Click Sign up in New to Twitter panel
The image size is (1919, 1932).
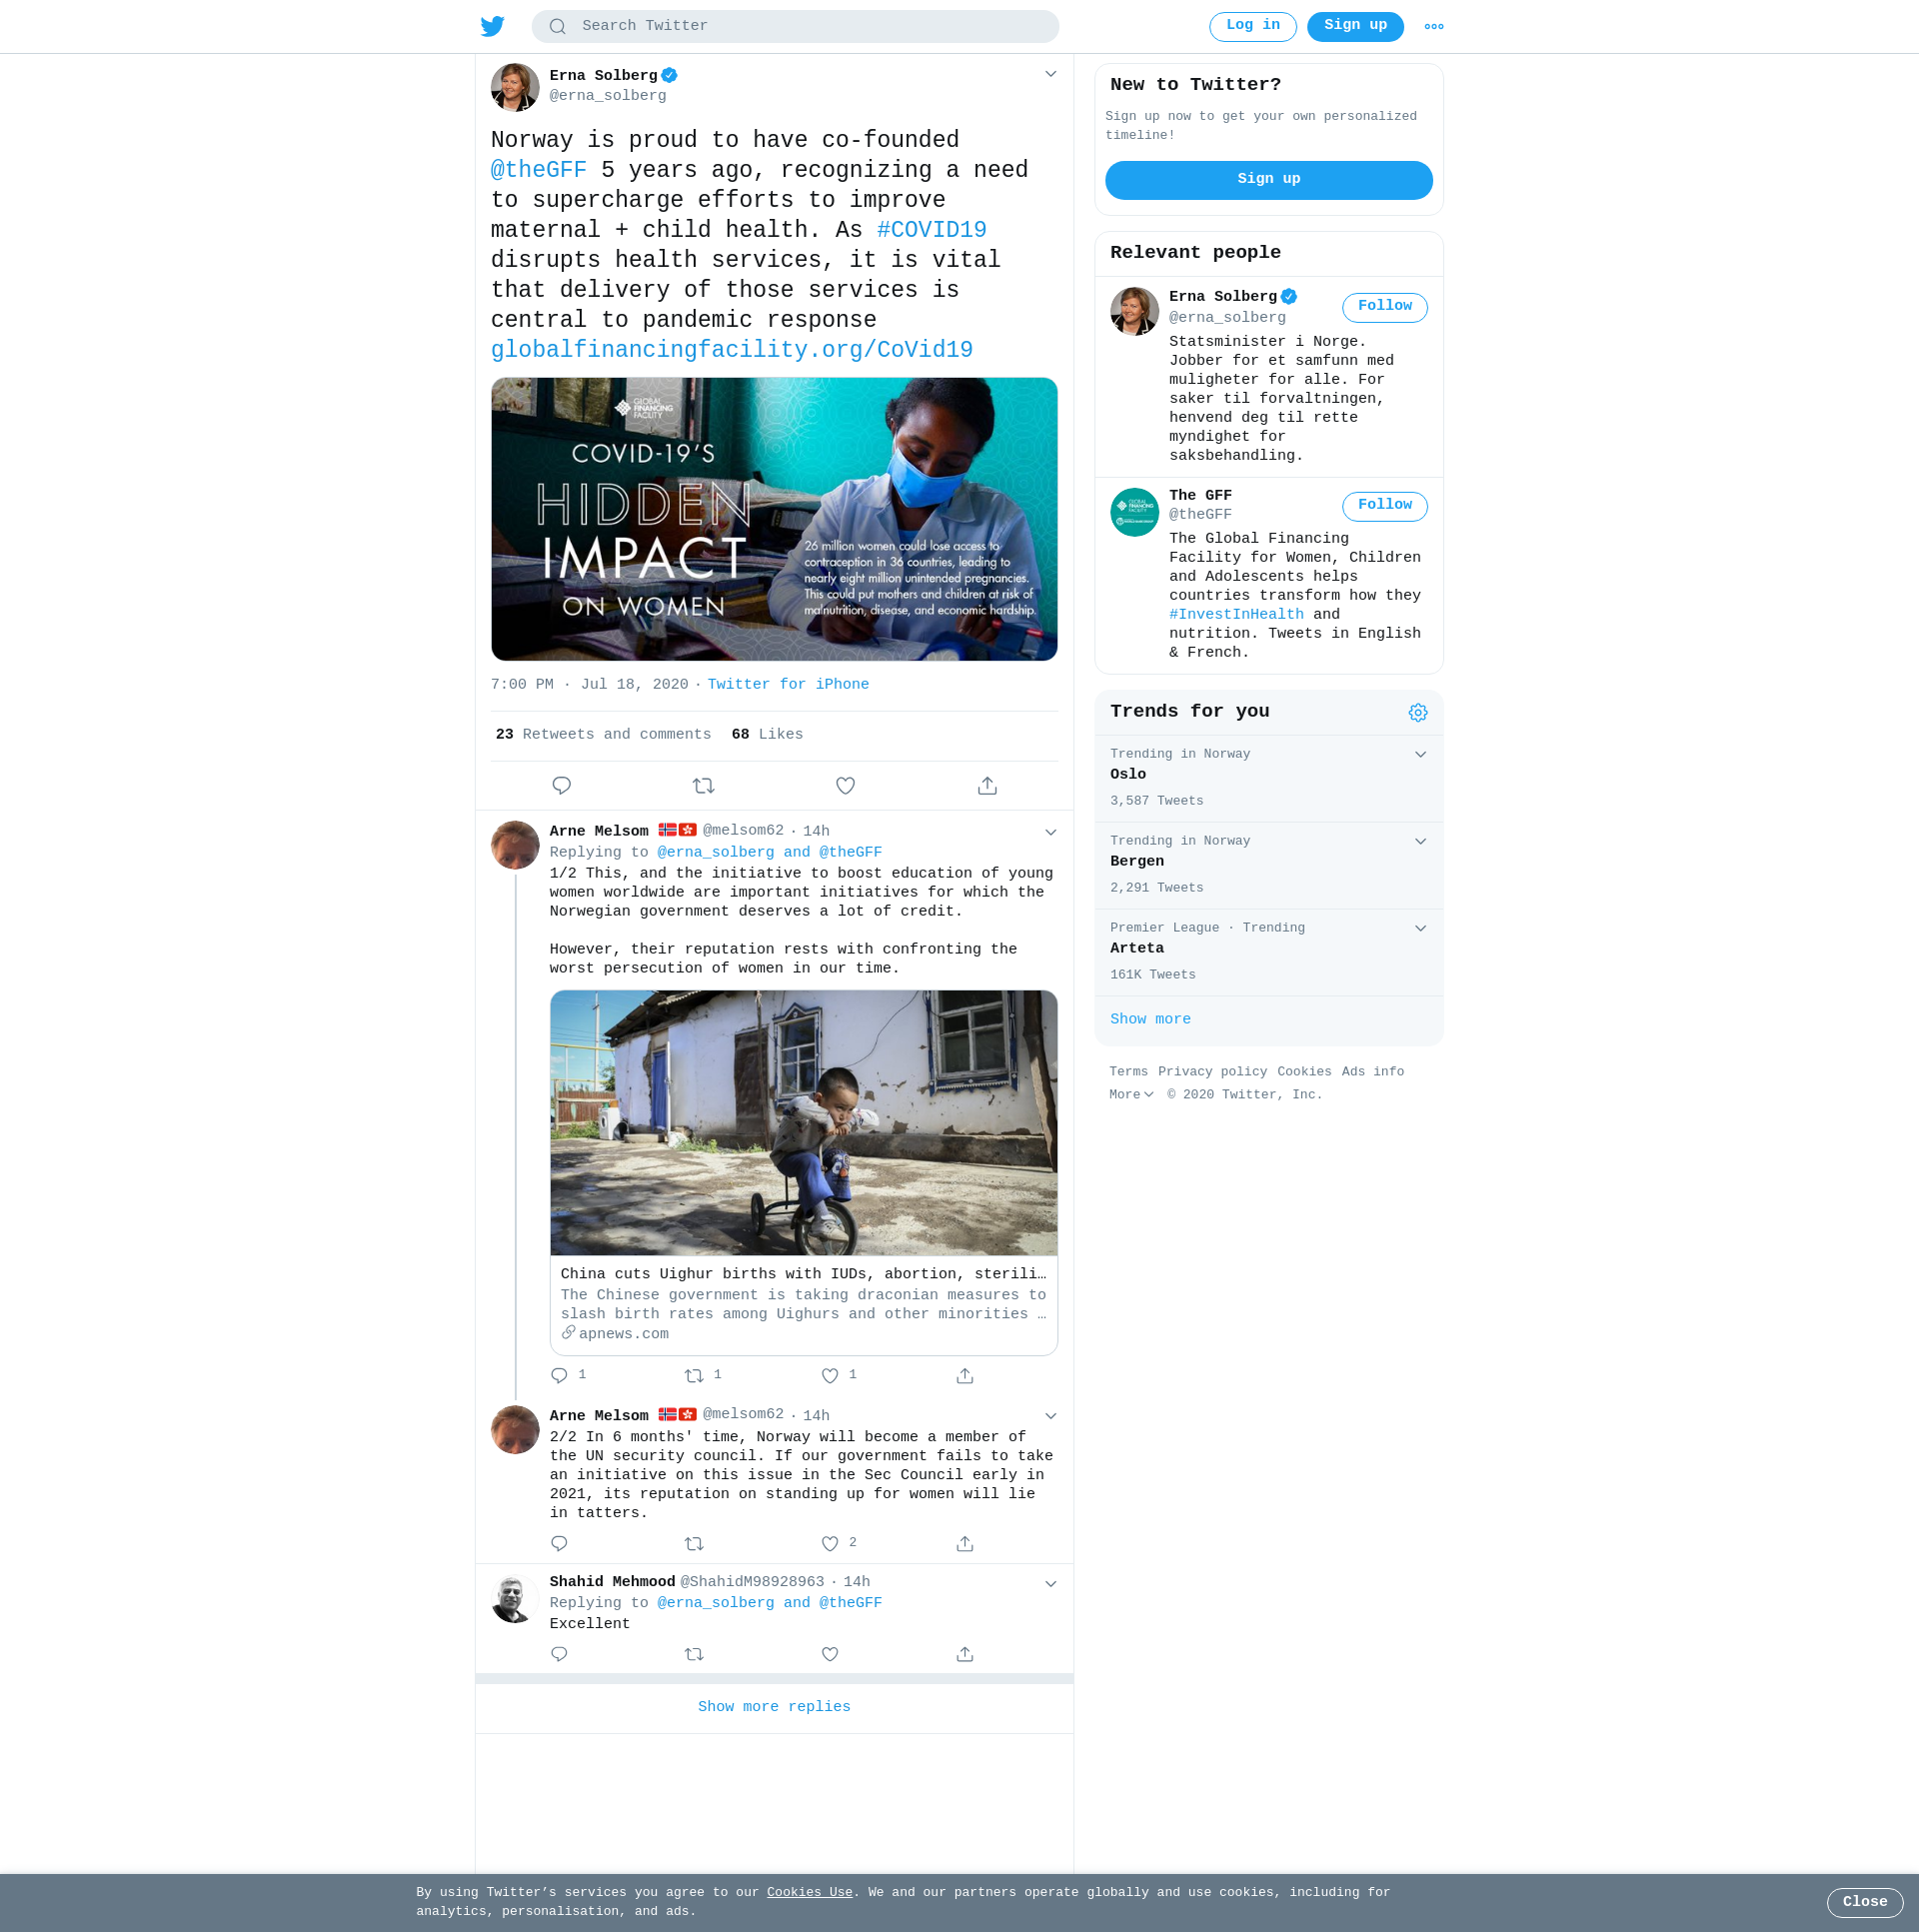pos(1269,180)
